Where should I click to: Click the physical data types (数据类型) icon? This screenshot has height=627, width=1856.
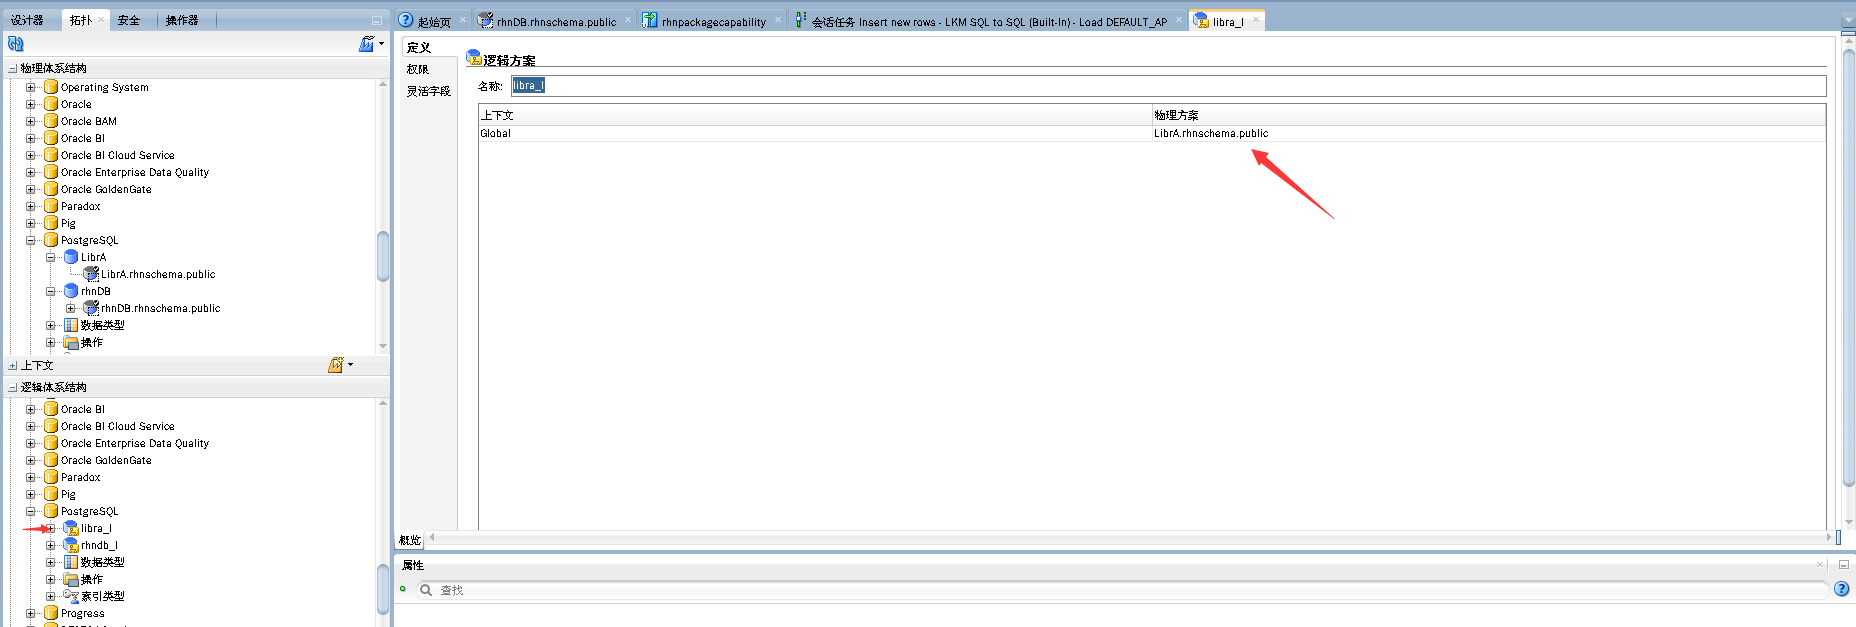tap(71, 325)
